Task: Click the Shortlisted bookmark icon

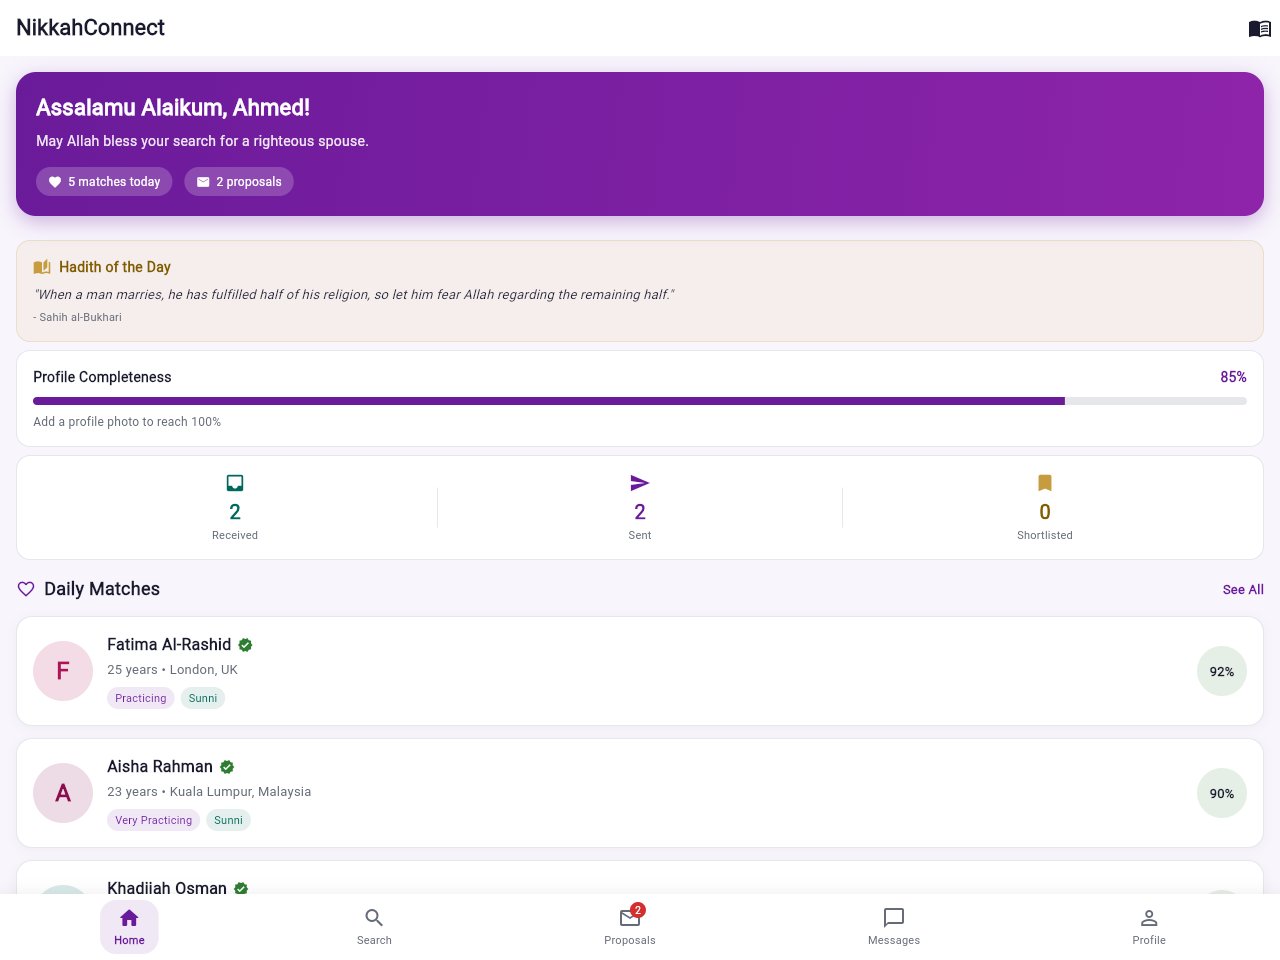Action: (x=1045, y=483)
